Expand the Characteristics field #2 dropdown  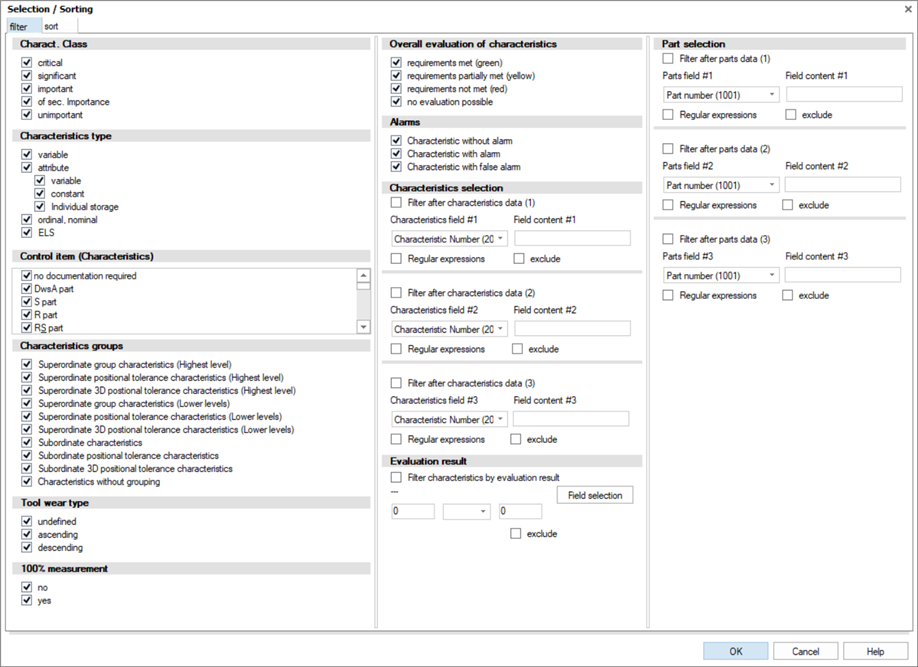(x=449, y=329)
